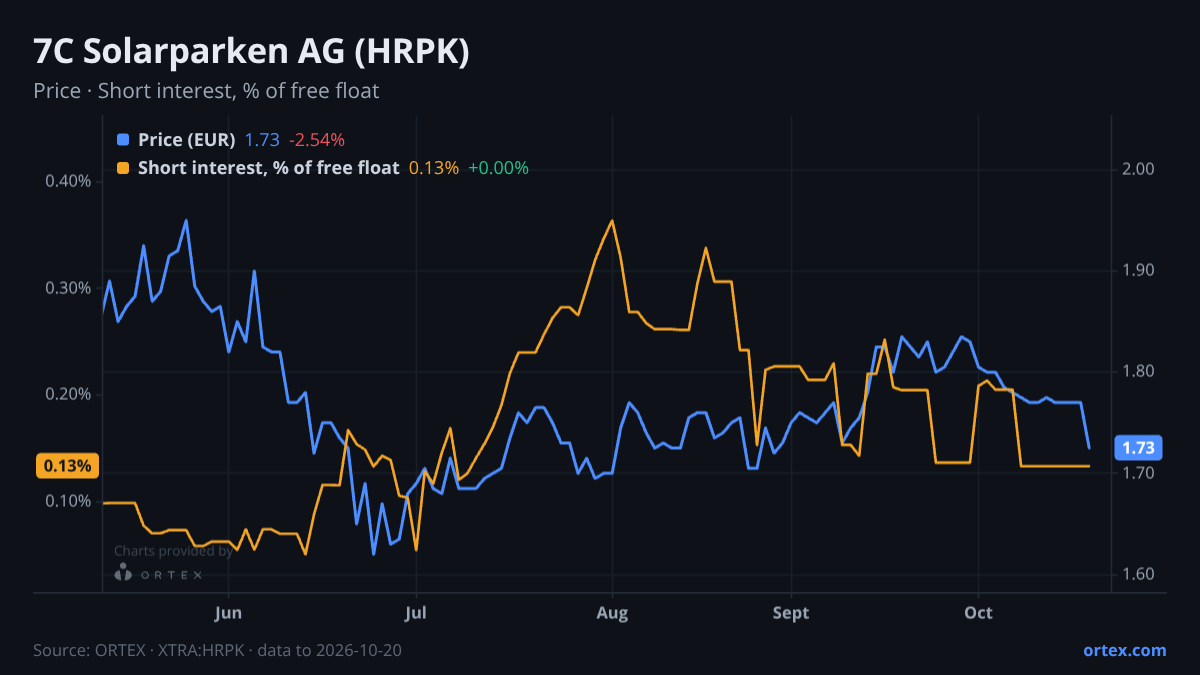
Task: Click the 1.80 right axis label
Action: [x=1139, y=372]
